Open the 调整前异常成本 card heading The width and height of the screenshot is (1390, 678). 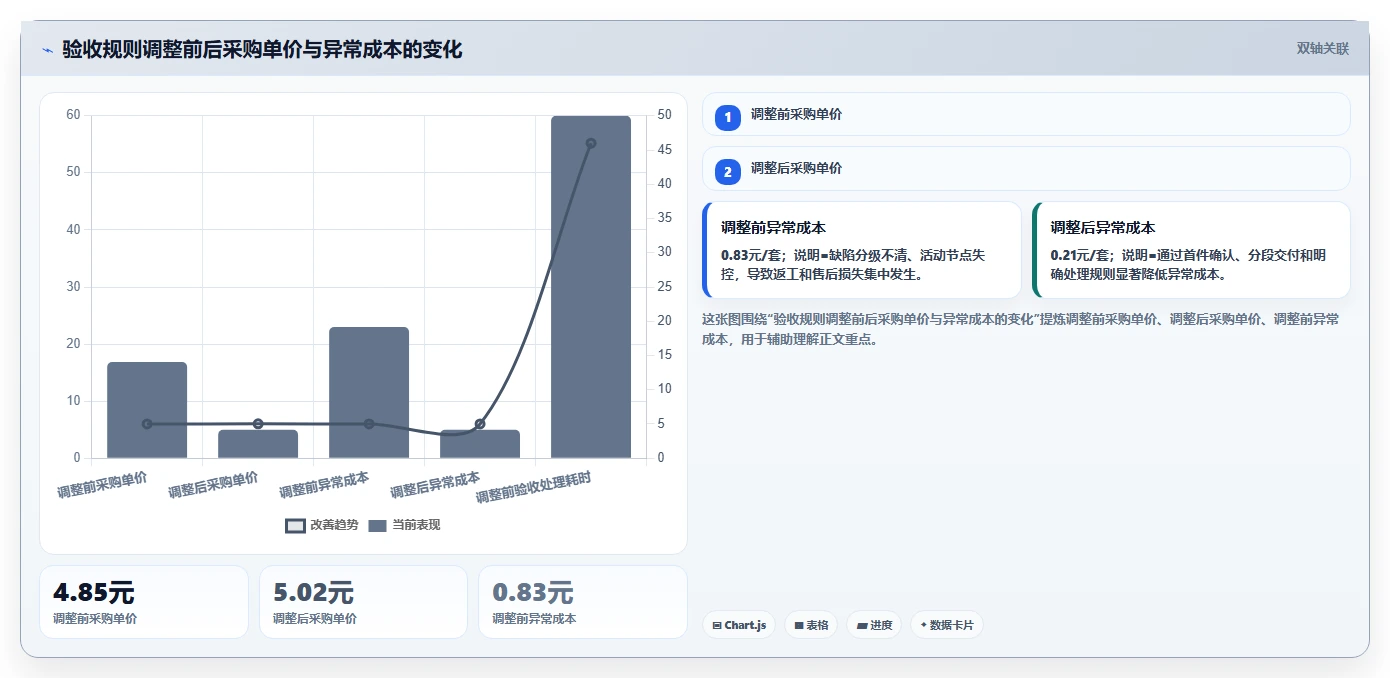coord(773,228)
